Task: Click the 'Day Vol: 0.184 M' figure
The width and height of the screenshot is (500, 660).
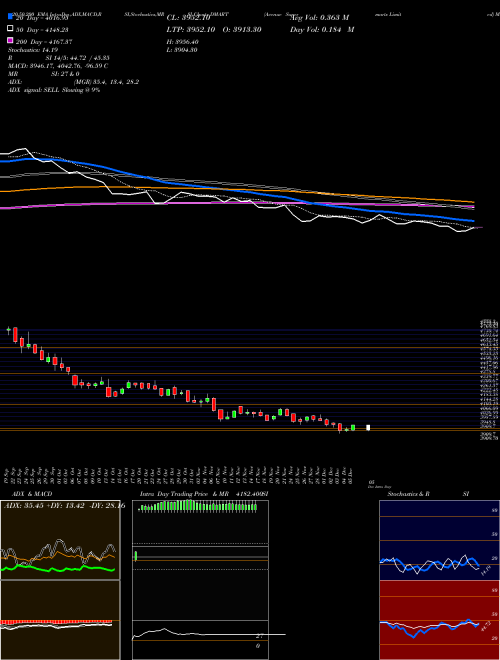Action: click(322, 30)
